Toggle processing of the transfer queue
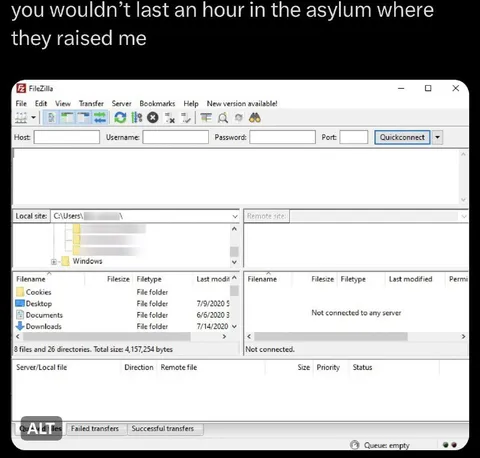Screen dimensions: 480x458 tap(137, 118)
